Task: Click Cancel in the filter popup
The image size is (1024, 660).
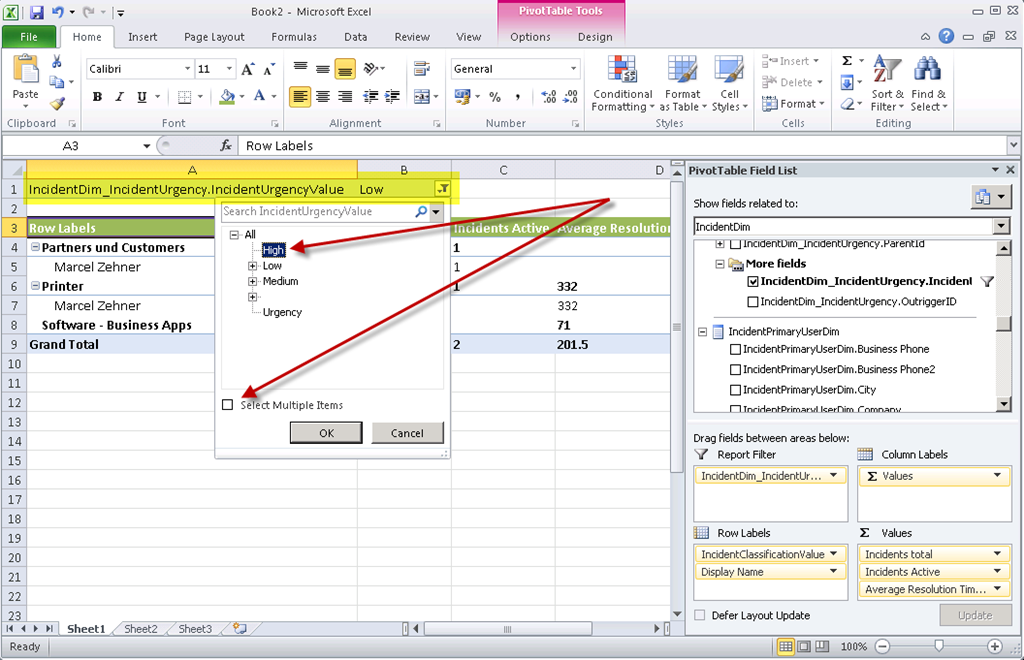Action: (x=407, y=433)
